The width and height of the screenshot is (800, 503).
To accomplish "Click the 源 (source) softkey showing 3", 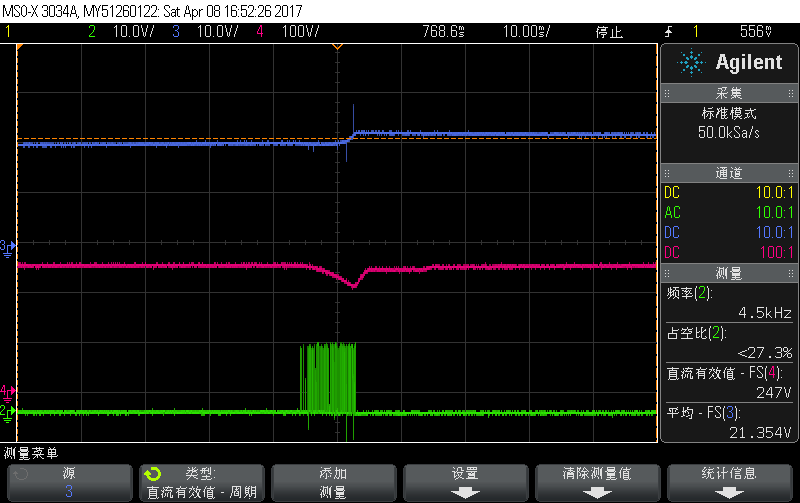I will click(69, 483).
